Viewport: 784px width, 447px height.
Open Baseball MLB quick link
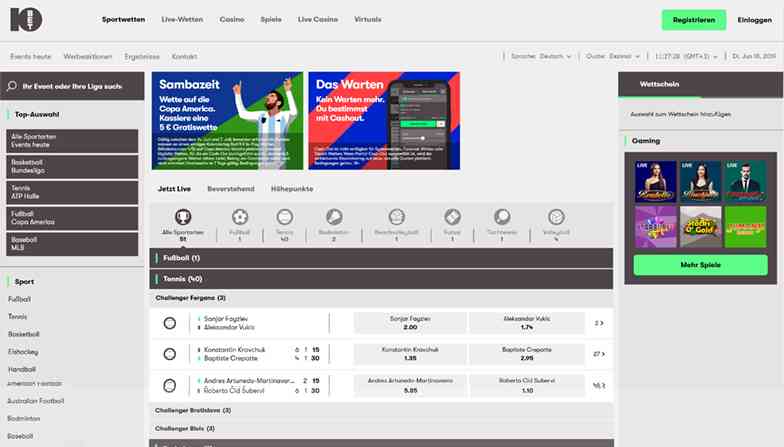pyautogui.click(x=72, y=244)
